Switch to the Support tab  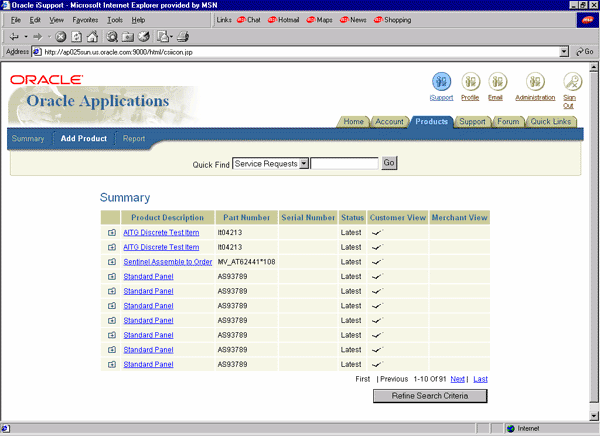[472, 122]
